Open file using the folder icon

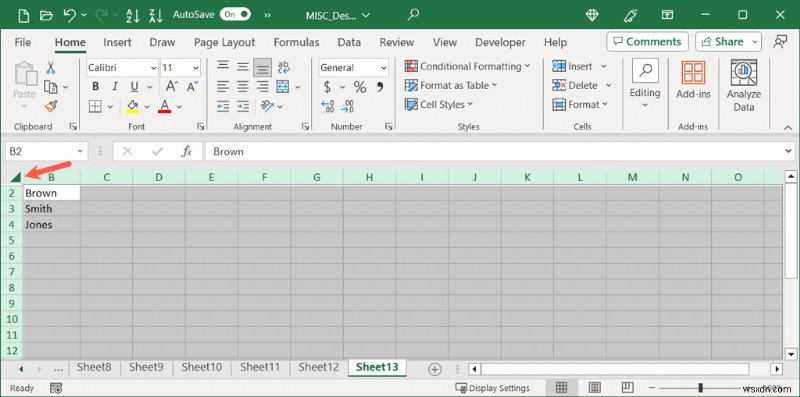click(x=46, y=15)
